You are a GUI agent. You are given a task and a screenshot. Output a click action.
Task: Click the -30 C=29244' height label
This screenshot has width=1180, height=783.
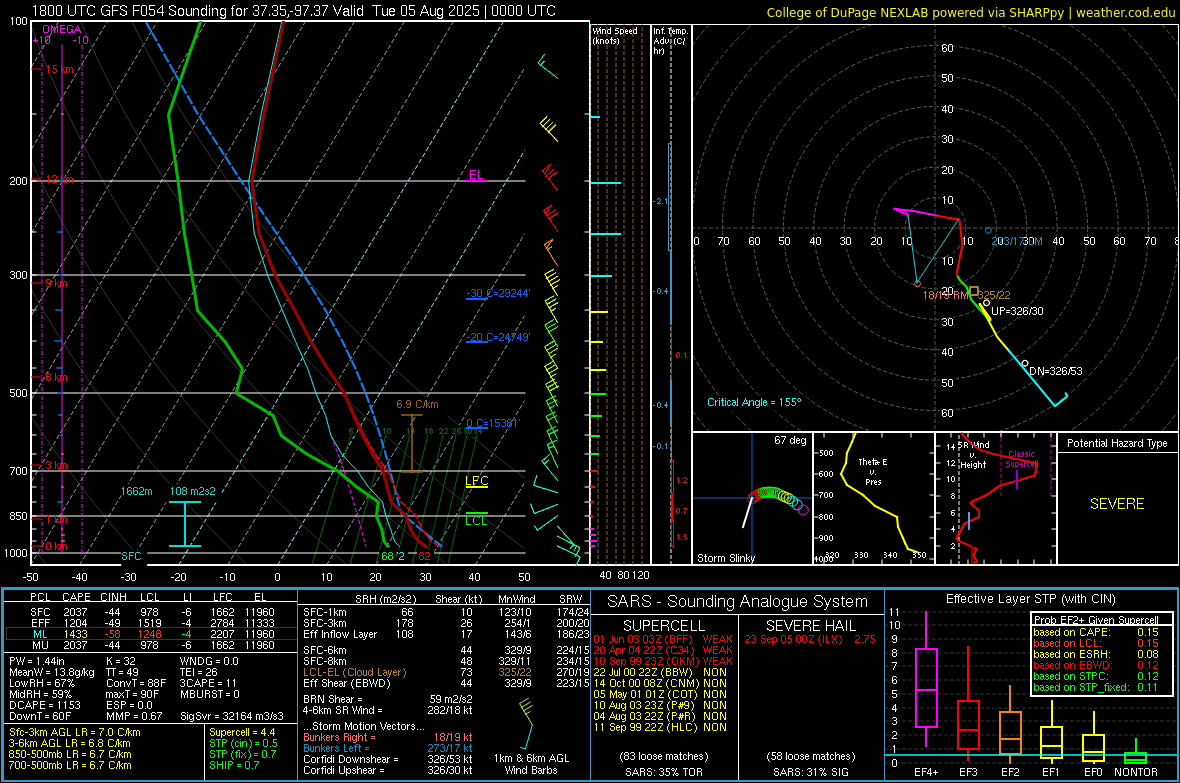pyautogui.click(x=498, y=293)
